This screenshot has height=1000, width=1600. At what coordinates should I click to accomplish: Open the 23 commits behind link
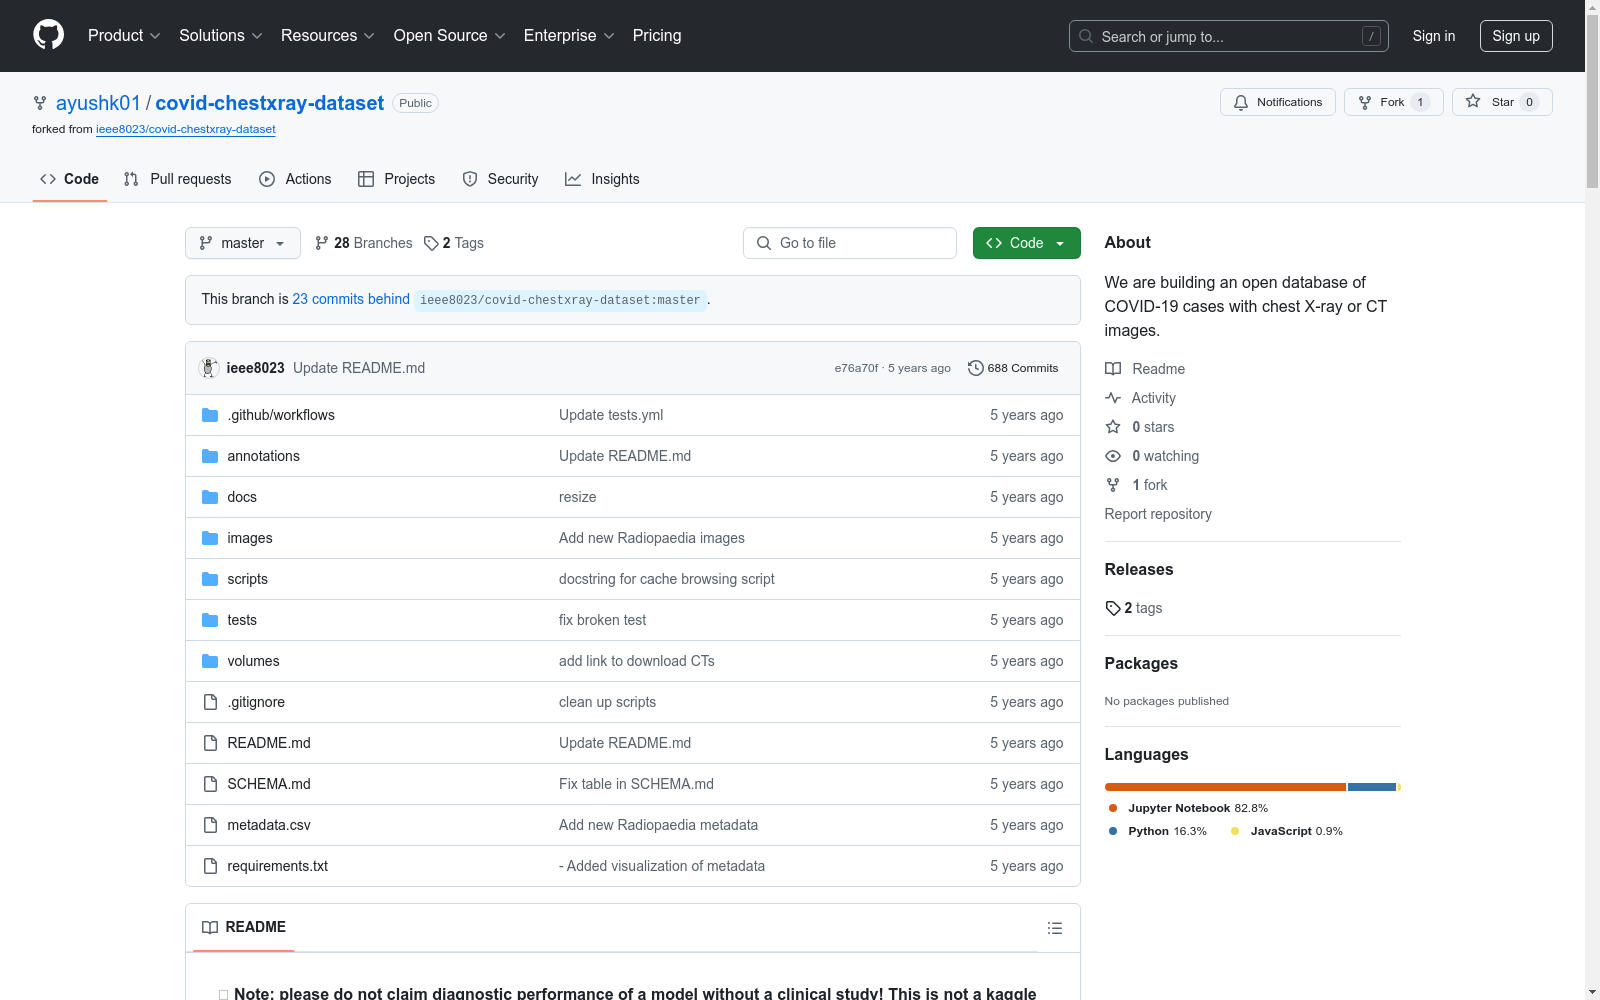[351, 299]
